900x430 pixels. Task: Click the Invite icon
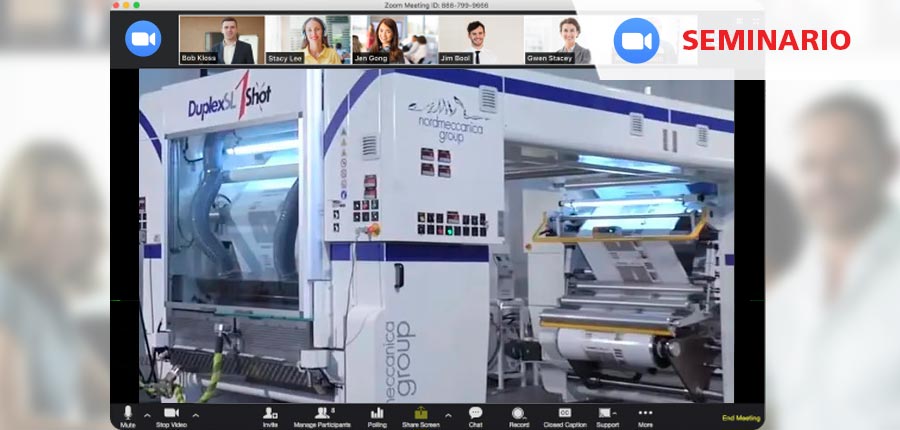click(270, 414)
